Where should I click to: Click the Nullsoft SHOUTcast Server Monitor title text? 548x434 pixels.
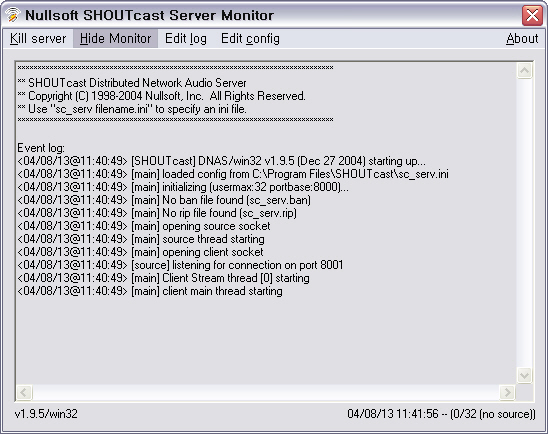tap(150, 15)
